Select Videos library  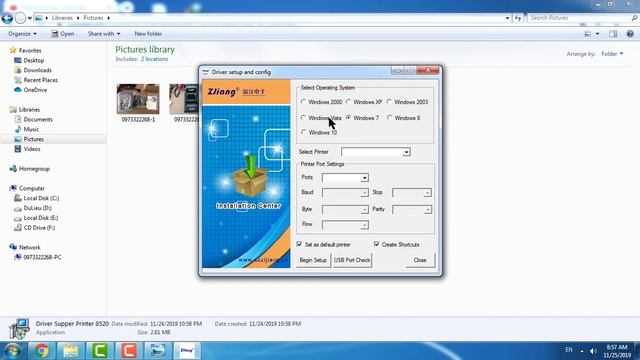pos(32,149)
